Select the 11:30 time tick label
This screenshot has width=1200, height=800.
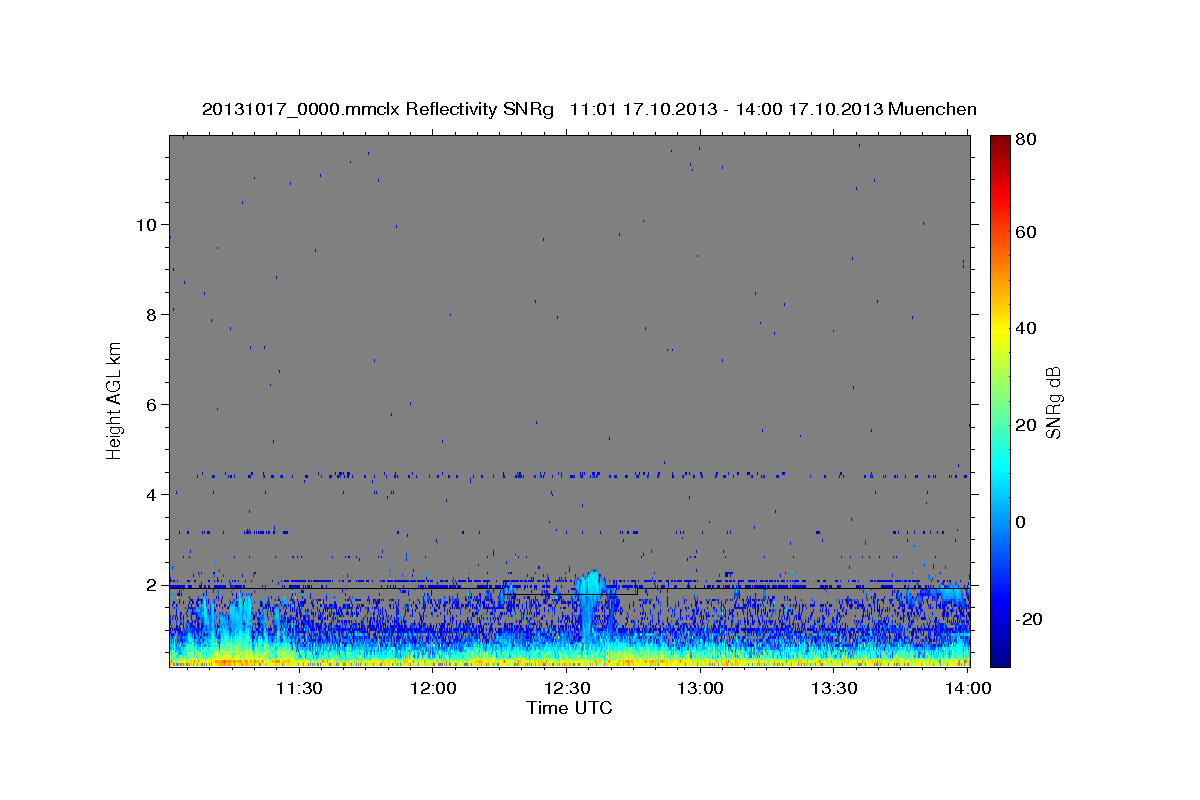(299, 688)
